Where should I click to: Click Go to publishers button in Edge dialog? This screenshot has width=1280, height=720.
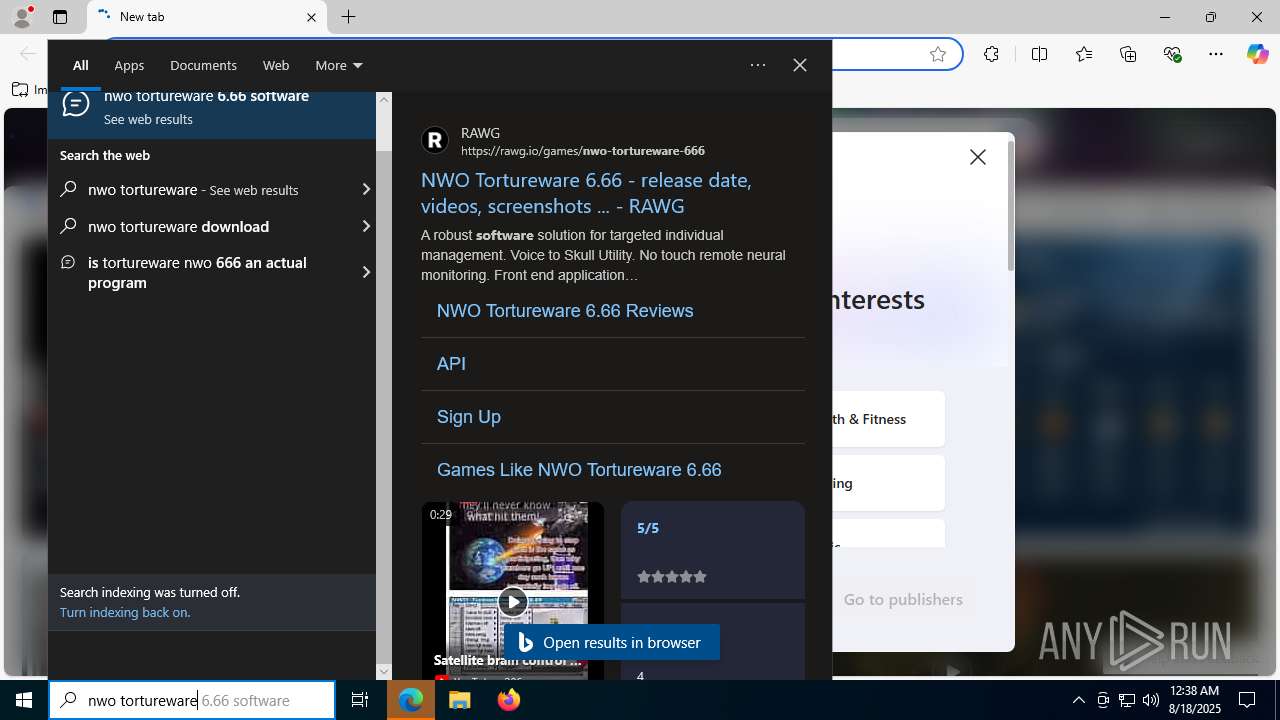pos(903,599)
